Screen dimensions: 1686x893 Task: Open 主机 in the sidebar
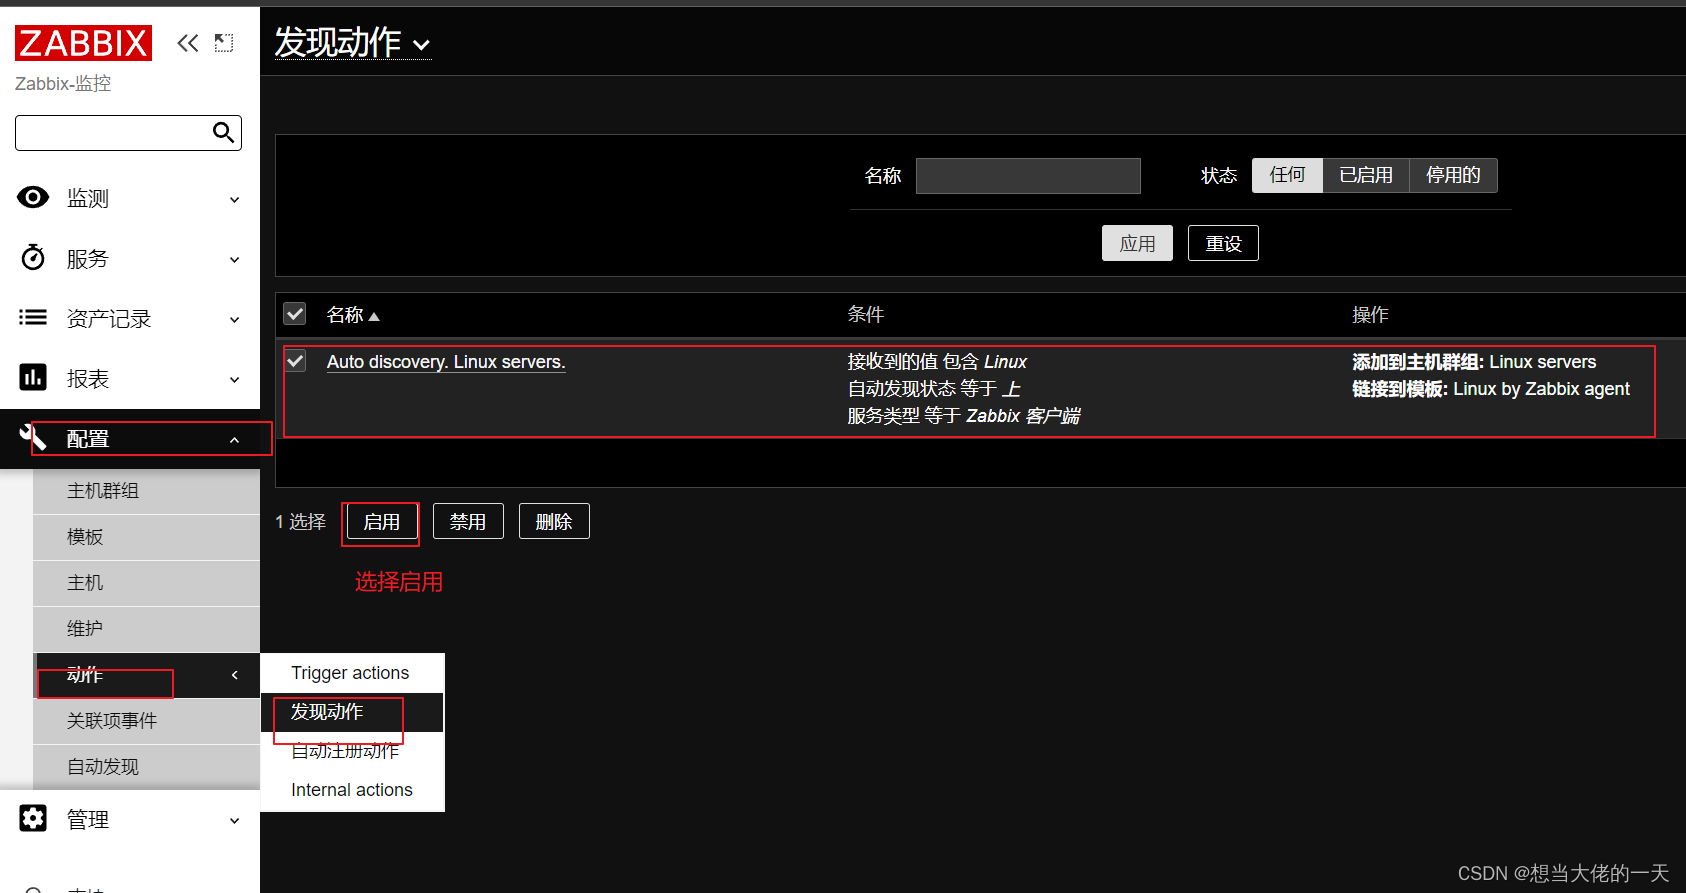[146, 583]
